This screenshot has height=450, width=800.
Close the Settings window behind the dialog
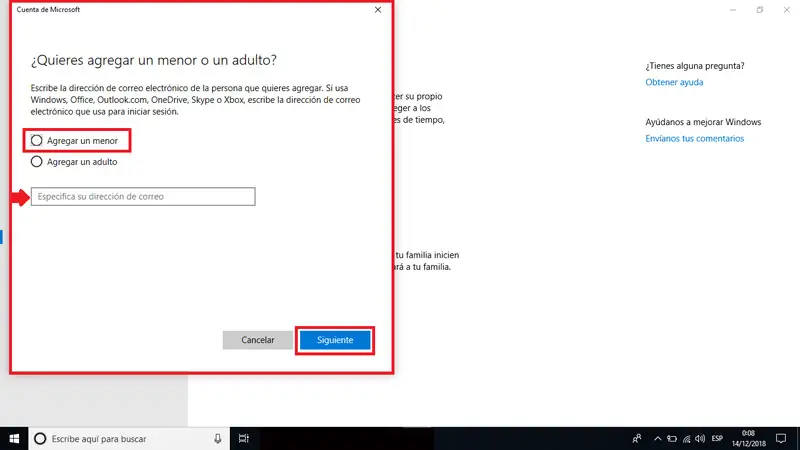click(787, 10)
